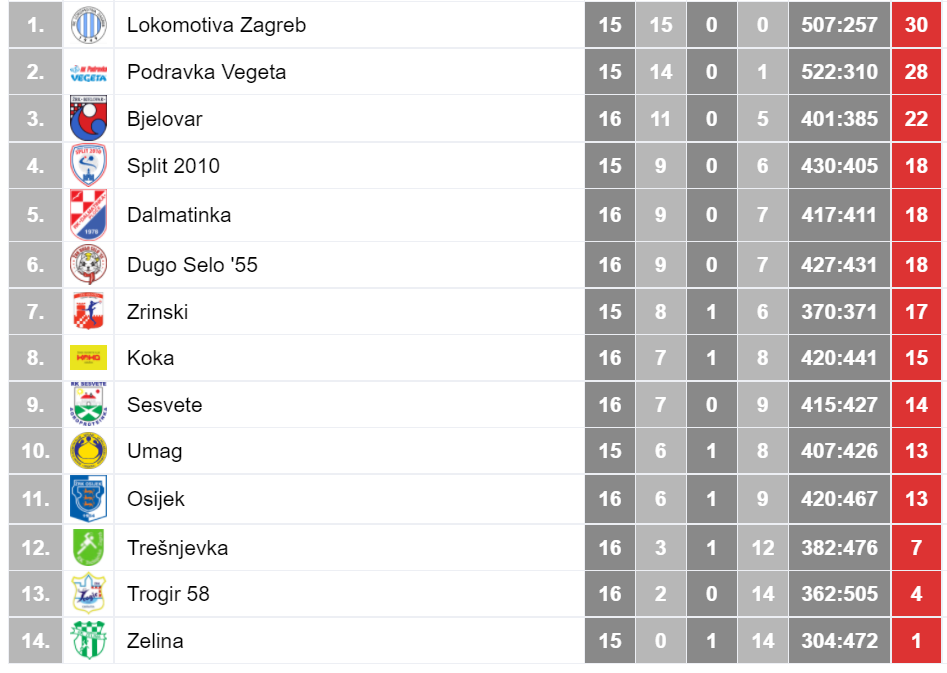Select the 522:310 goal difference cell
Image resolution: width=947 pixels, height=673 pixels.
click(839, 72)
